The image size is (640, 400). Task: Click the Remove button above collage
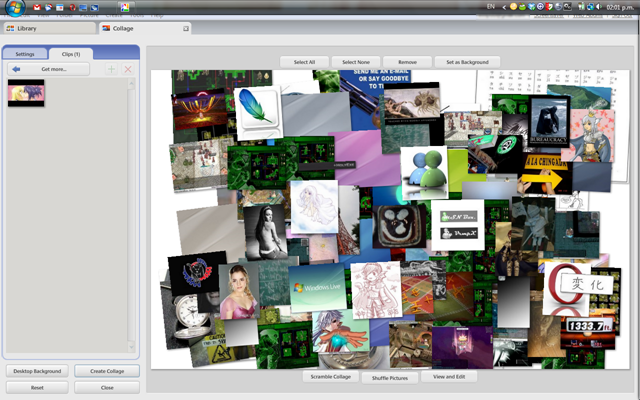click(407, 62)
